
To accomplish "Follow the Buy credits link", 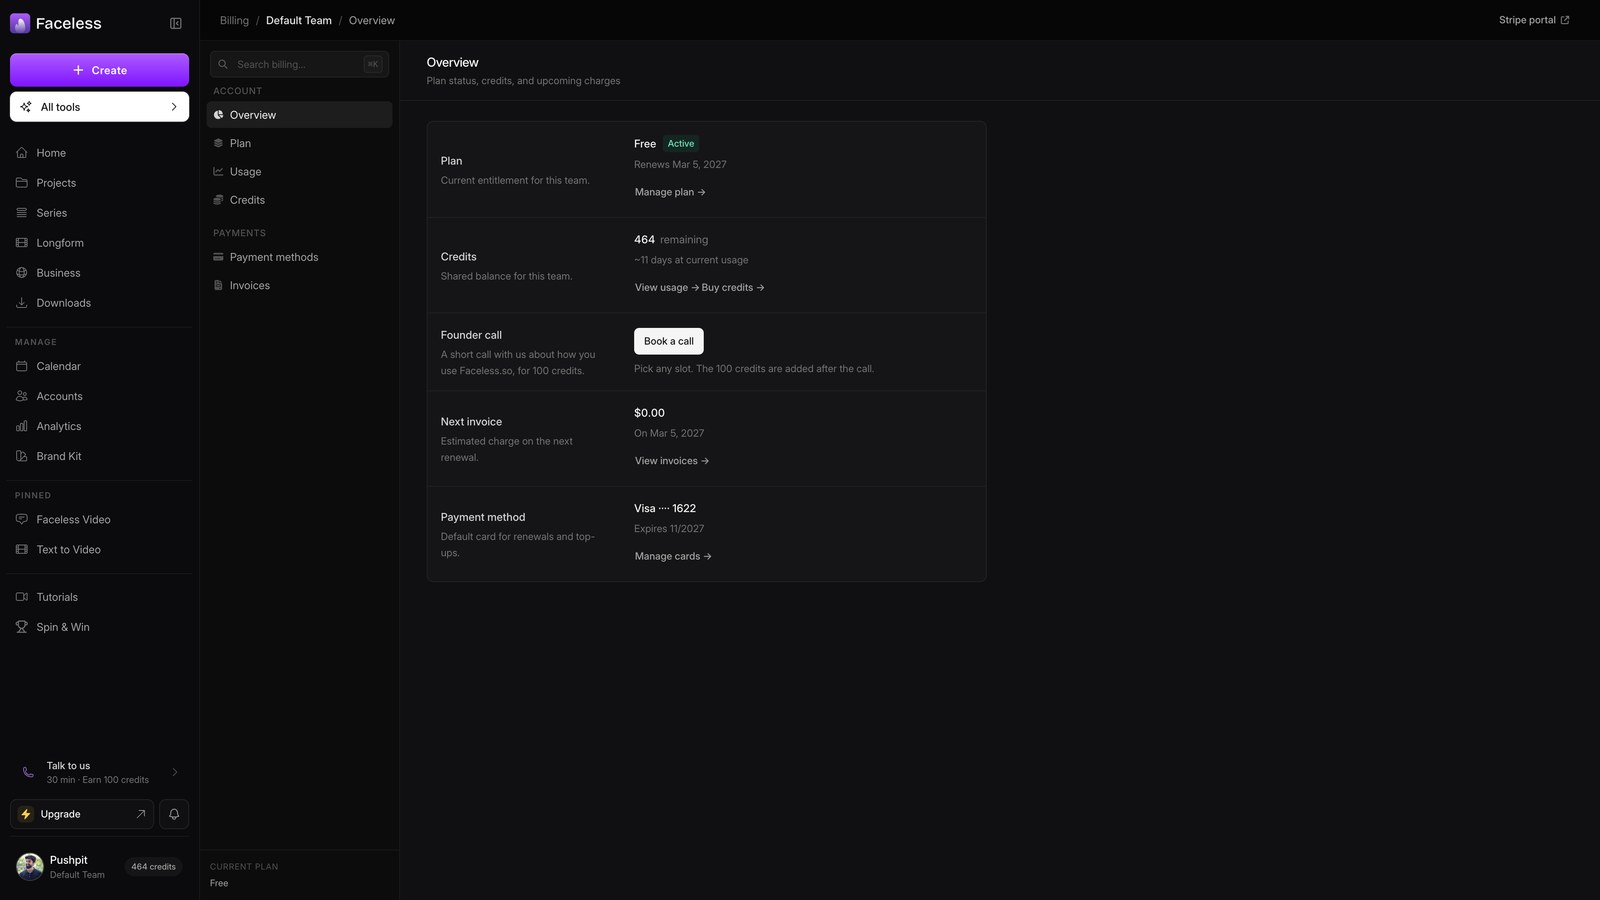I will pyautogui.click(x=733, y=288).
